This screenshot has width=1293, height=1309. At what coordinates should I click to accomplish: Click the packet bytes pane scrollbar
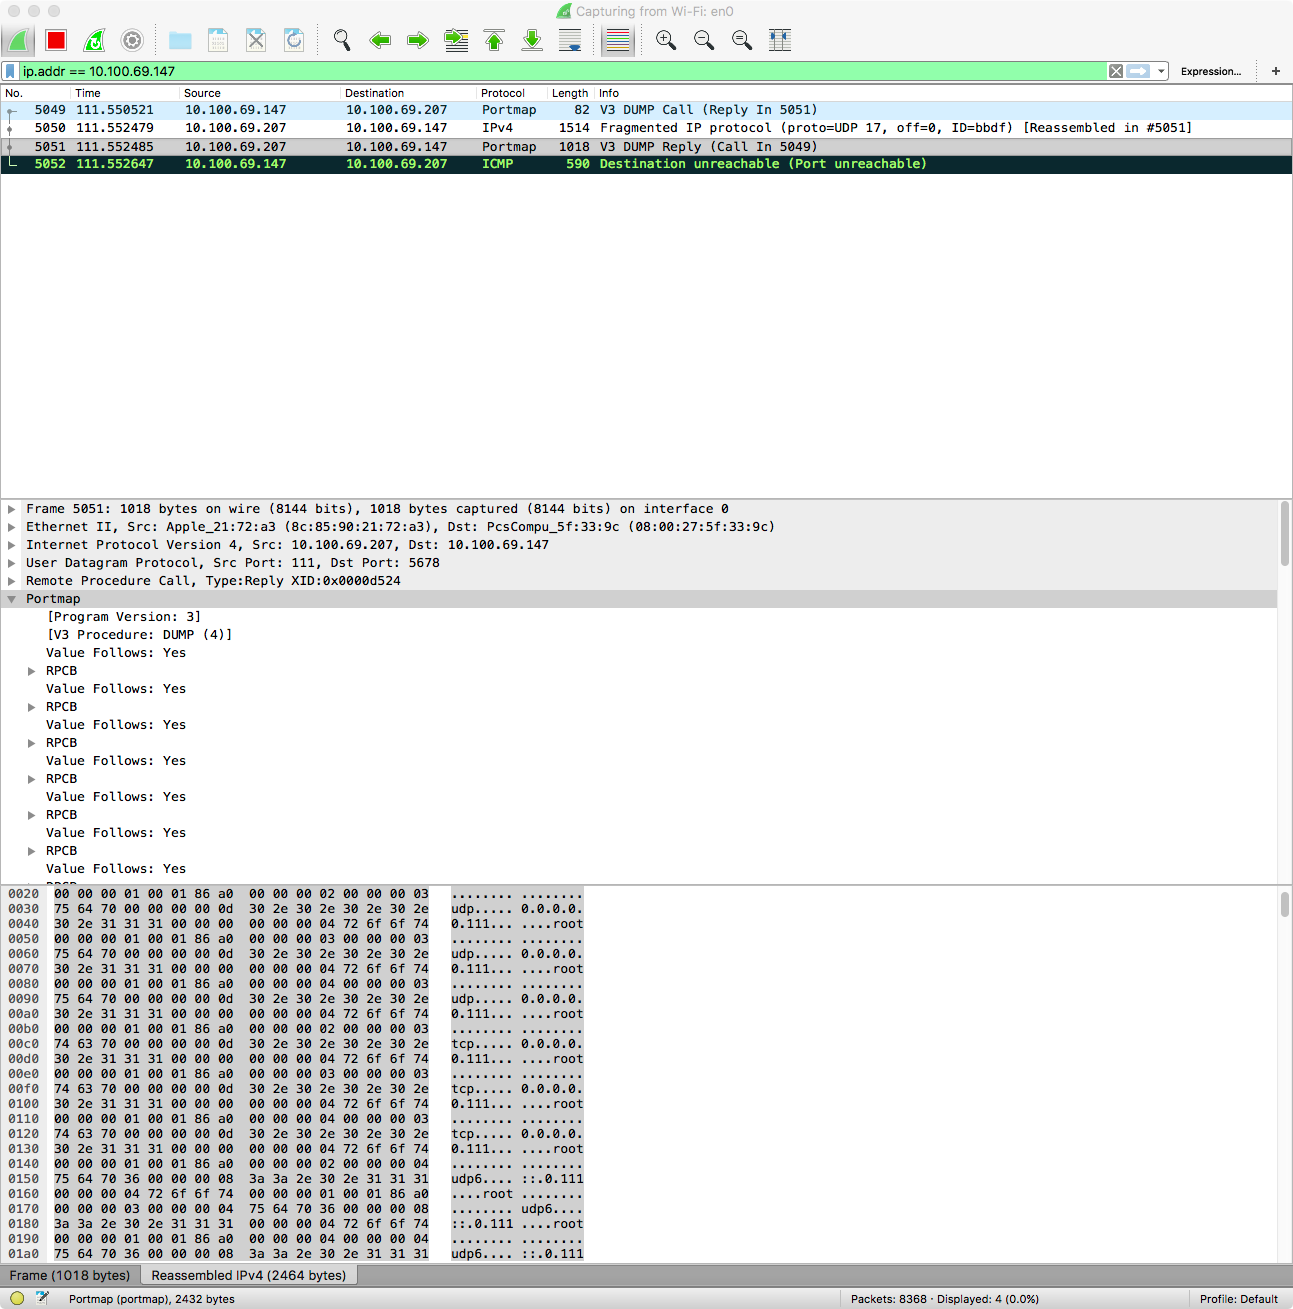tap(1285, 904)
